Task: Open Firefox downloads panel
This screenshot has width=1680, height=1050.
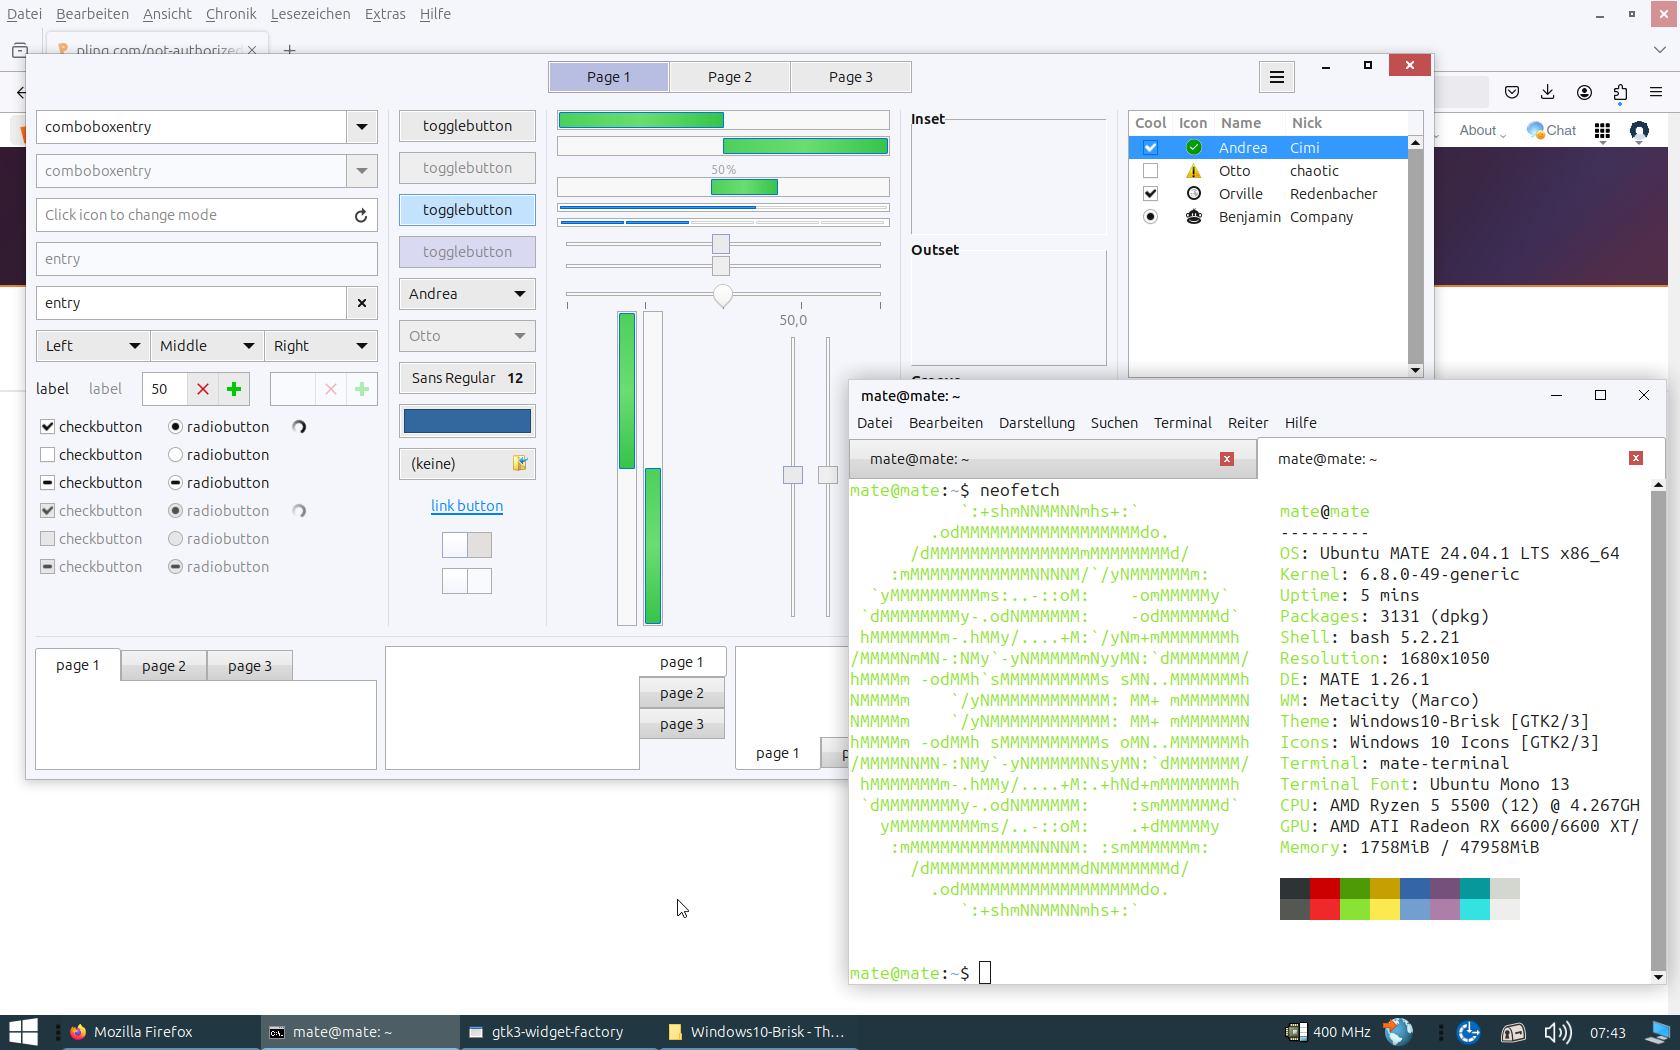Action: pyautogui.click(x=1548, y=92)
